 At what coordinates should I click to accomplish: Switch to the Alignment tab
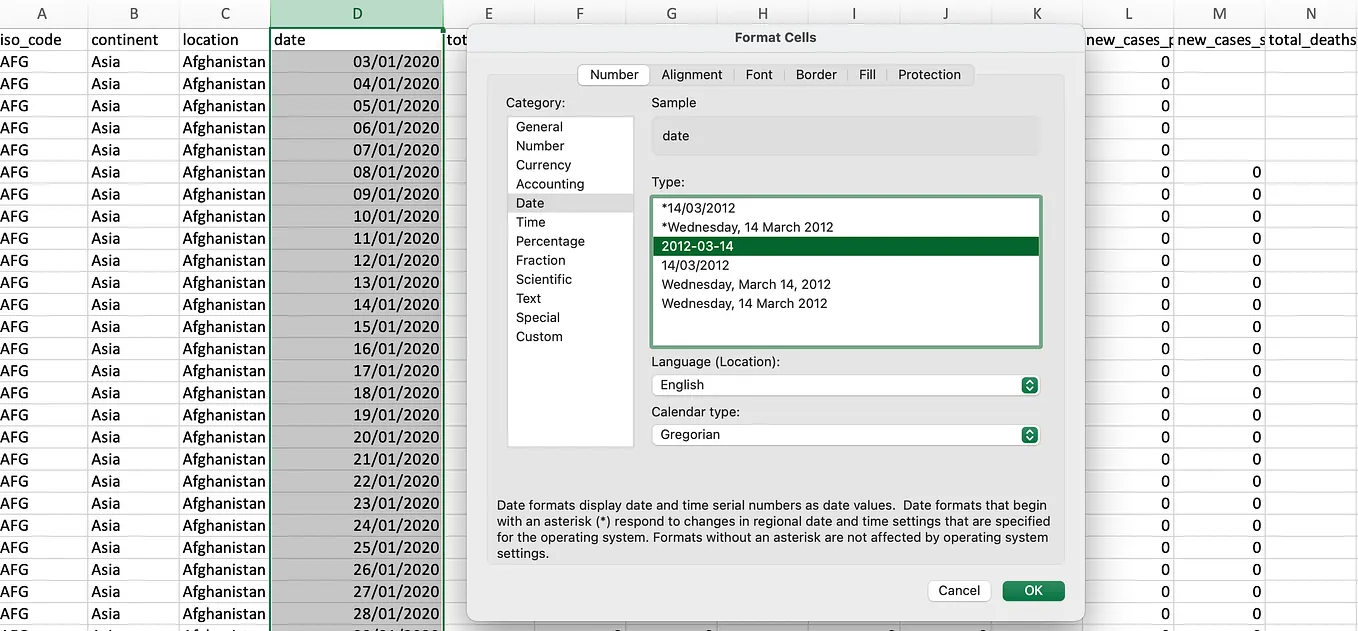(x=691, y=75)
